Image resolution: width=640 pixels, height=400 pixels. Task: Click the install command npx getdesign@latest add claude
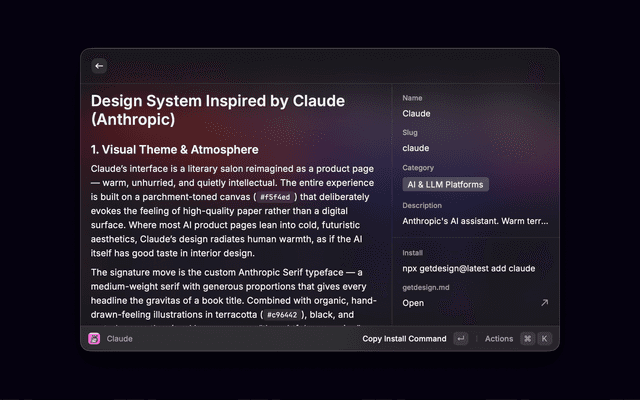[469, 269]
